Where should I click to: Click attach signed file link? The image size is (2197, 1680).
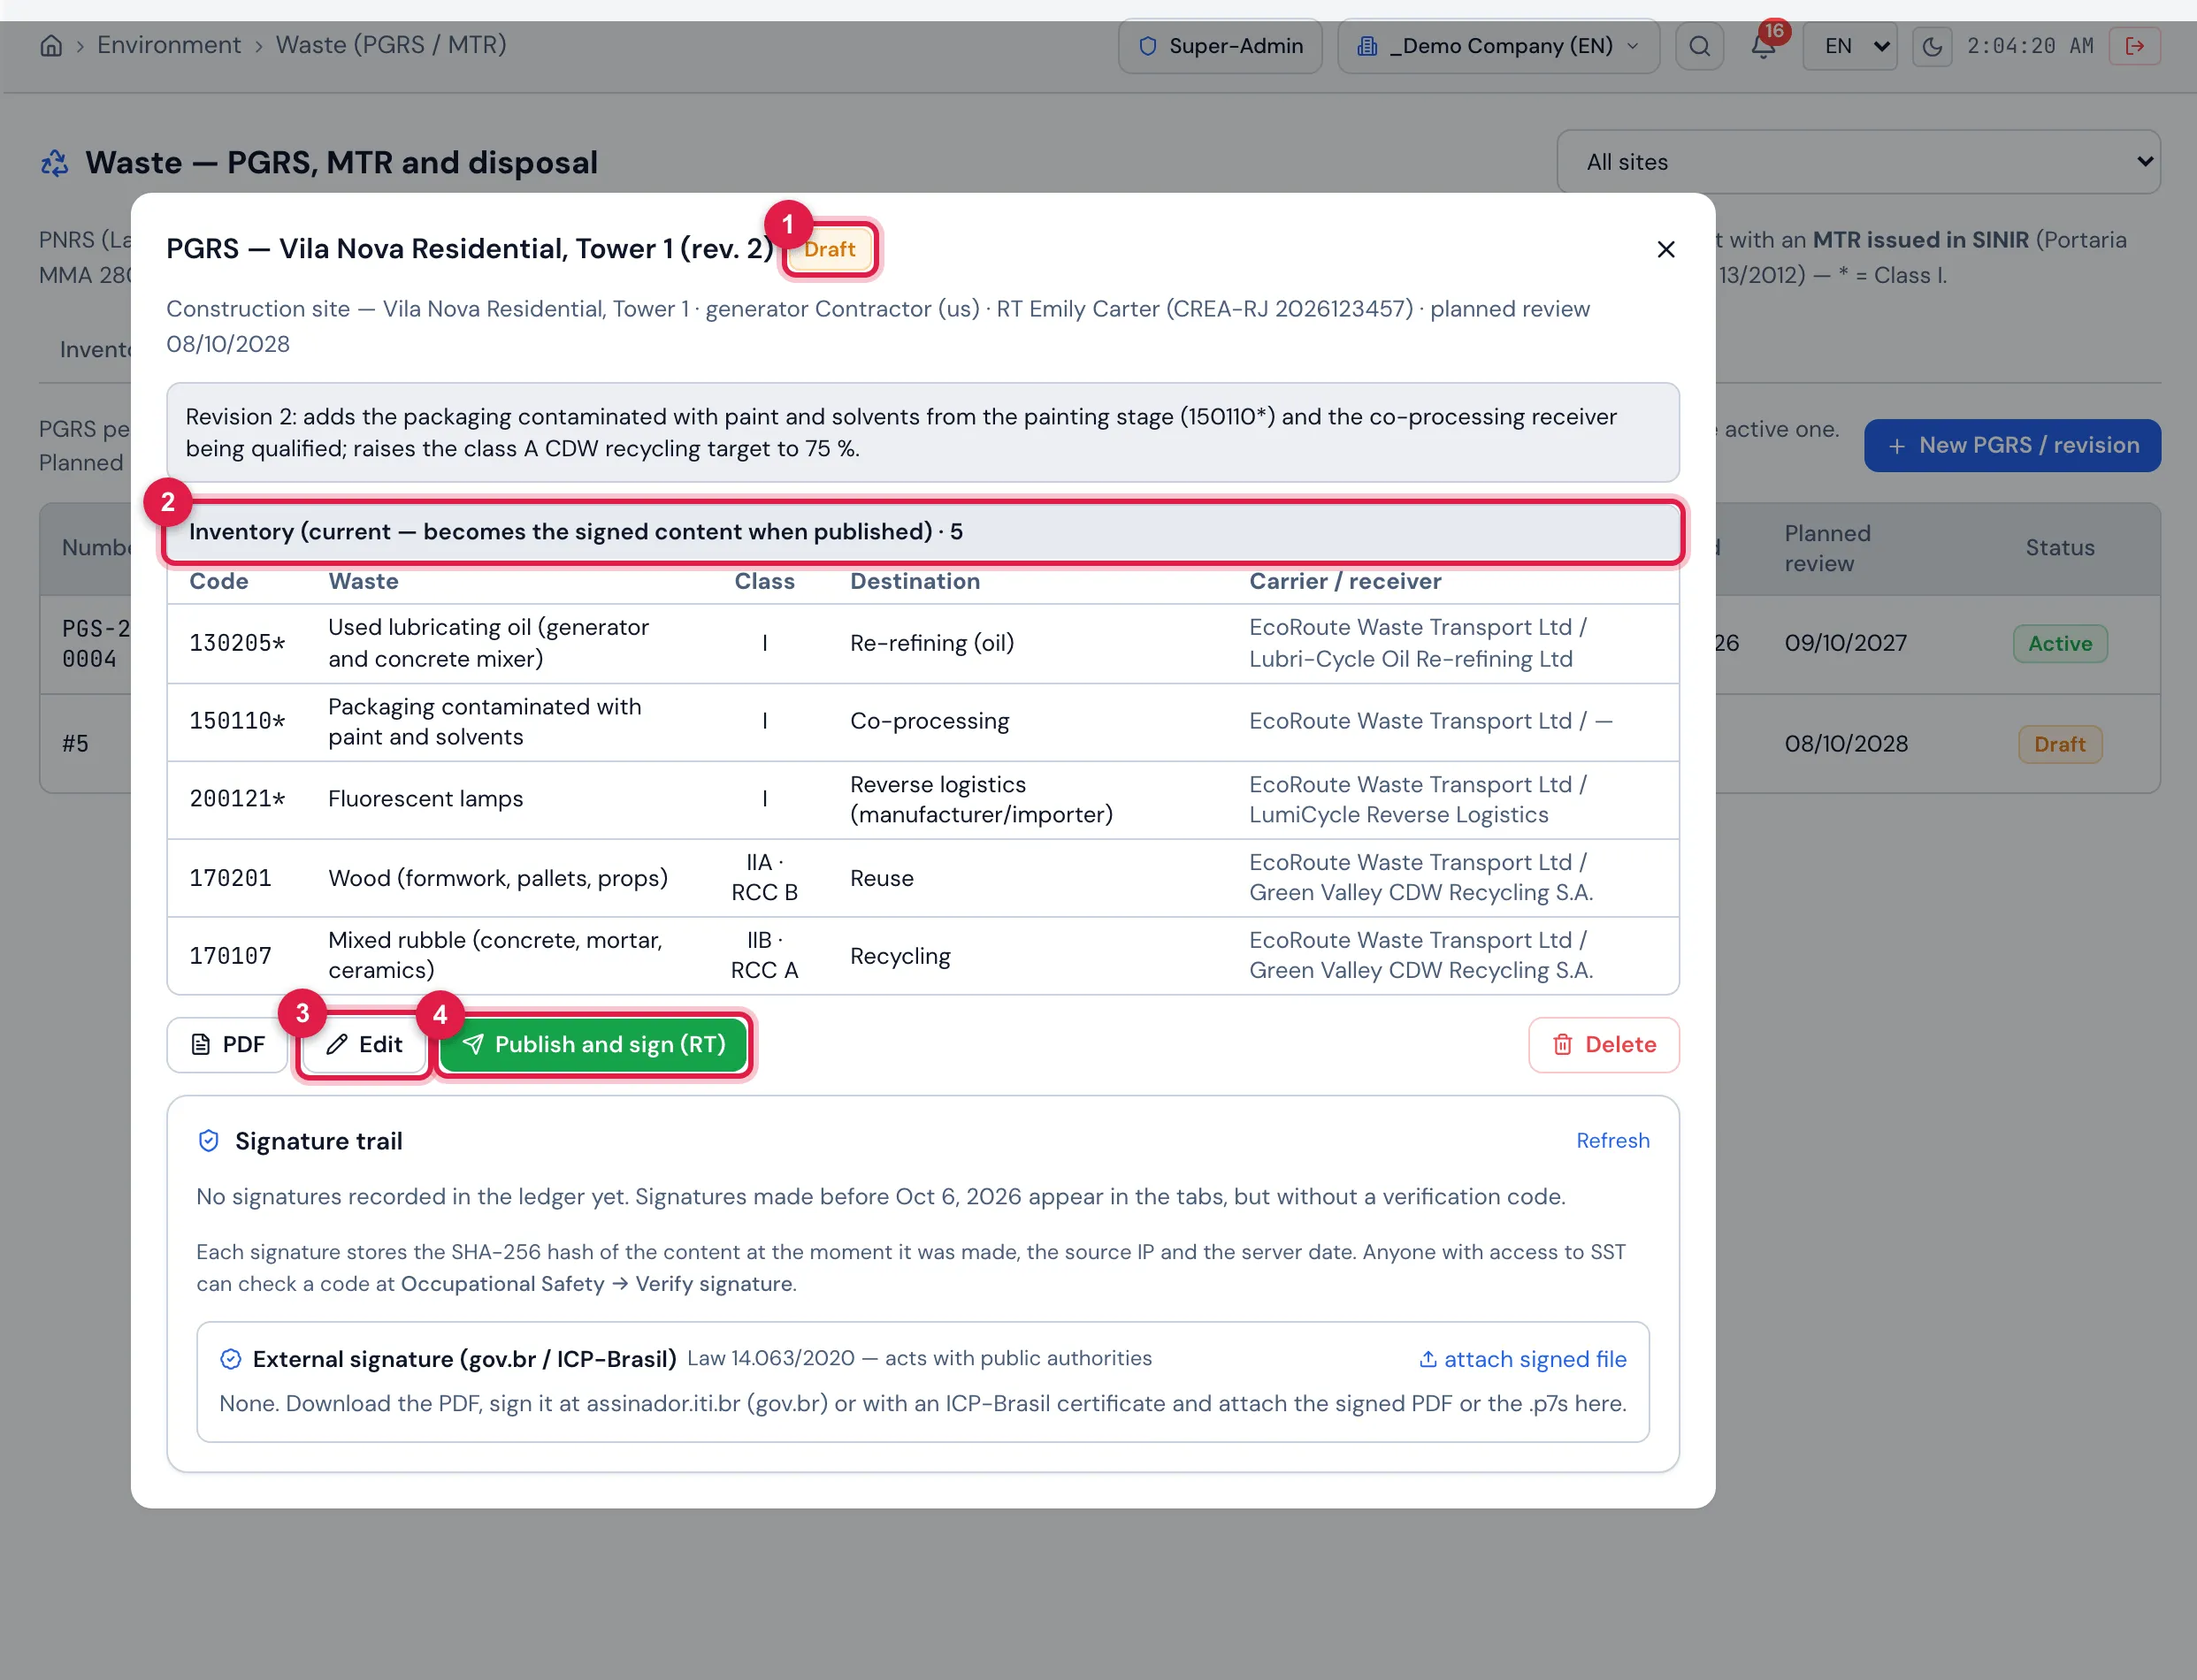click(1523, 1359)
